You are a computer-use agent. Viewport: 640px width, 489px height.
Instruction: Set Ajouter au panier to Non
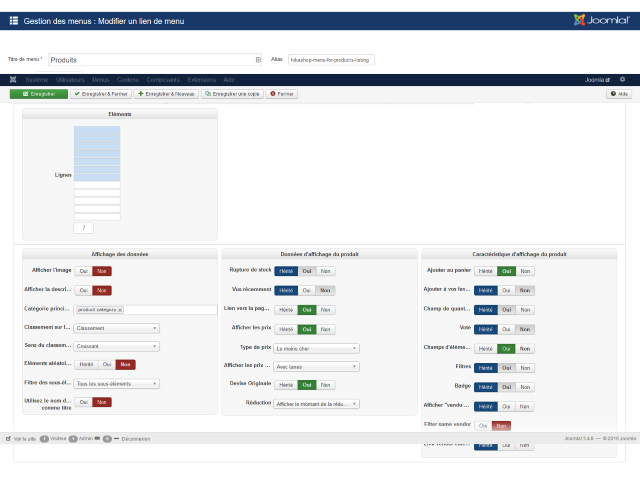[525, 271]
